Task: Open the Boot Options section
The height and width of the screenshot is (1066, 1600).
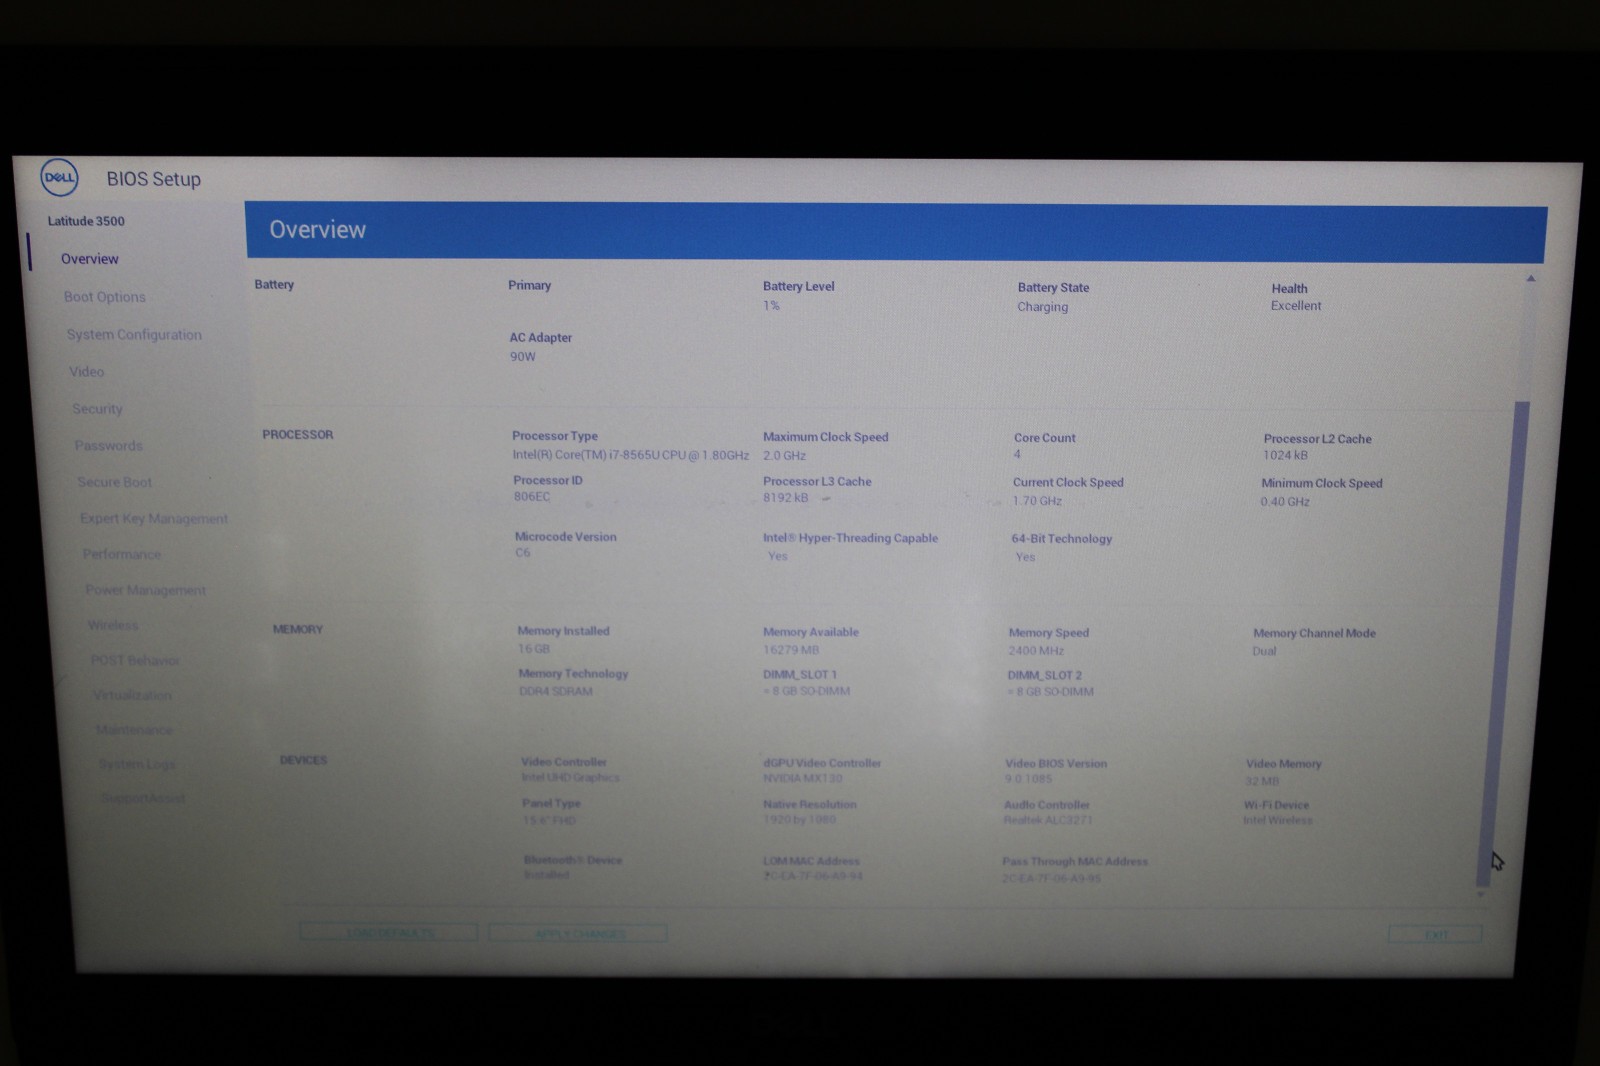Action: 104,297
